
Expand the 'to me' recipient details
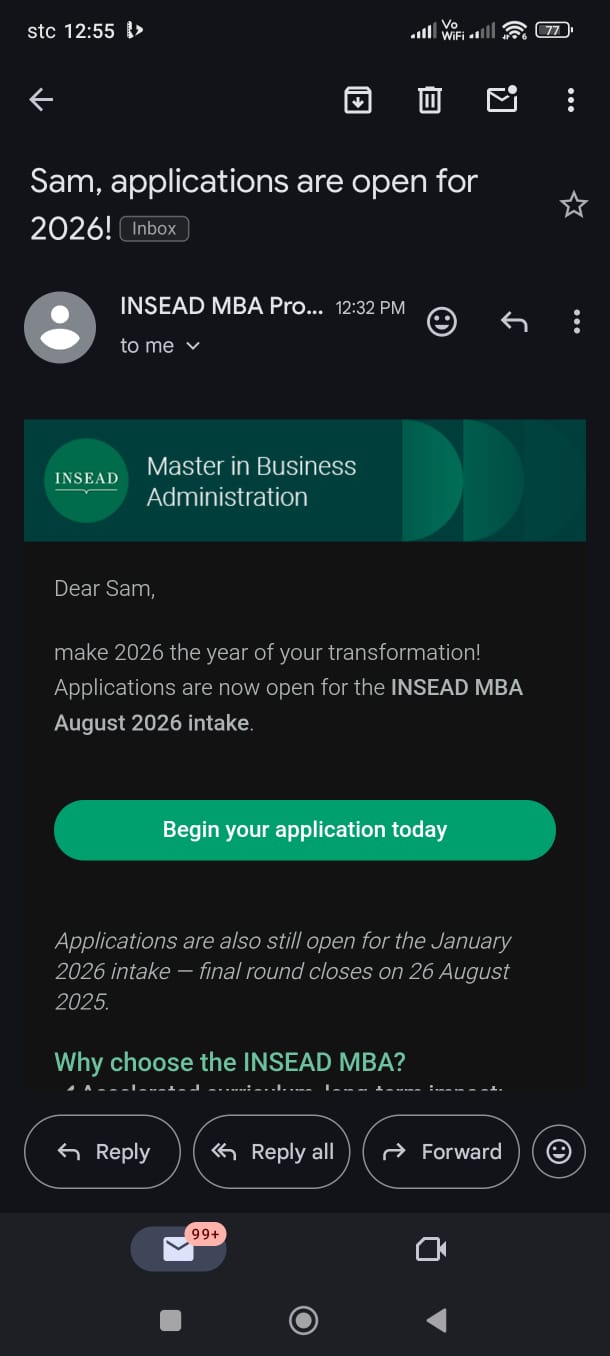[160, 346]
